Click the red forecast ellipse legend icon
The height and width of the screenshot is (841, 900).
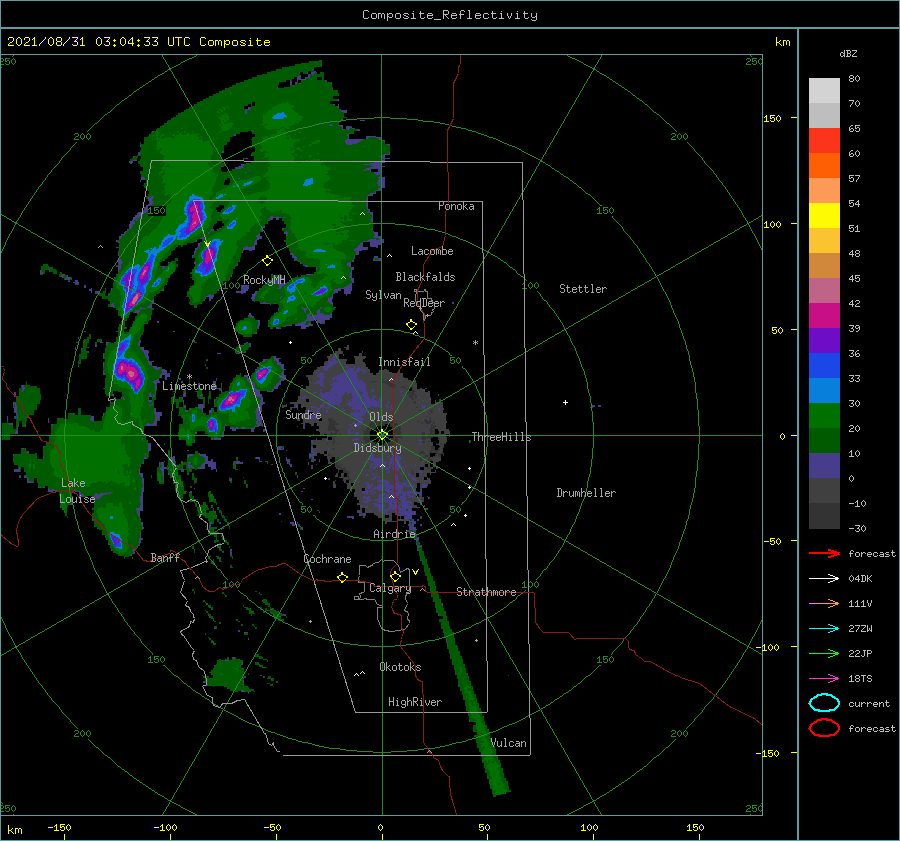click(824, 728)
